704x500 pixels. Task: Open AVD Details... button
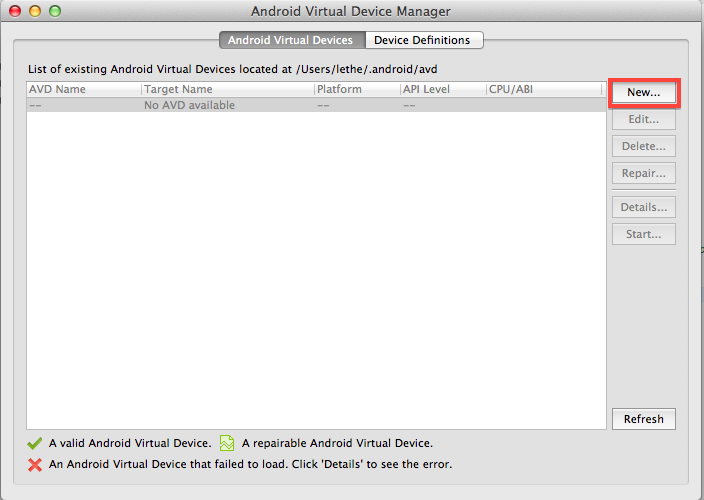[643, 207]
